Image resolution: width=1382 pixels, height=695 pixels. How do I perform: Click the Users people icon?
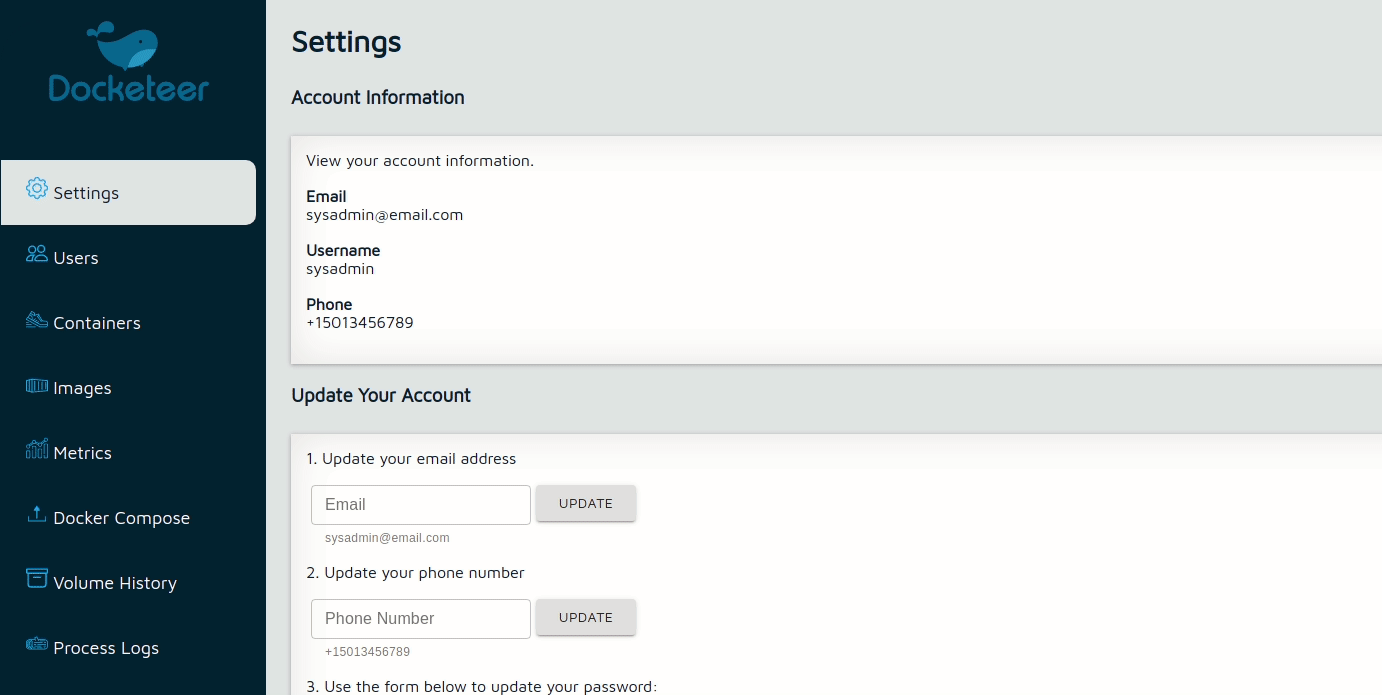click(x=37, y=254)
